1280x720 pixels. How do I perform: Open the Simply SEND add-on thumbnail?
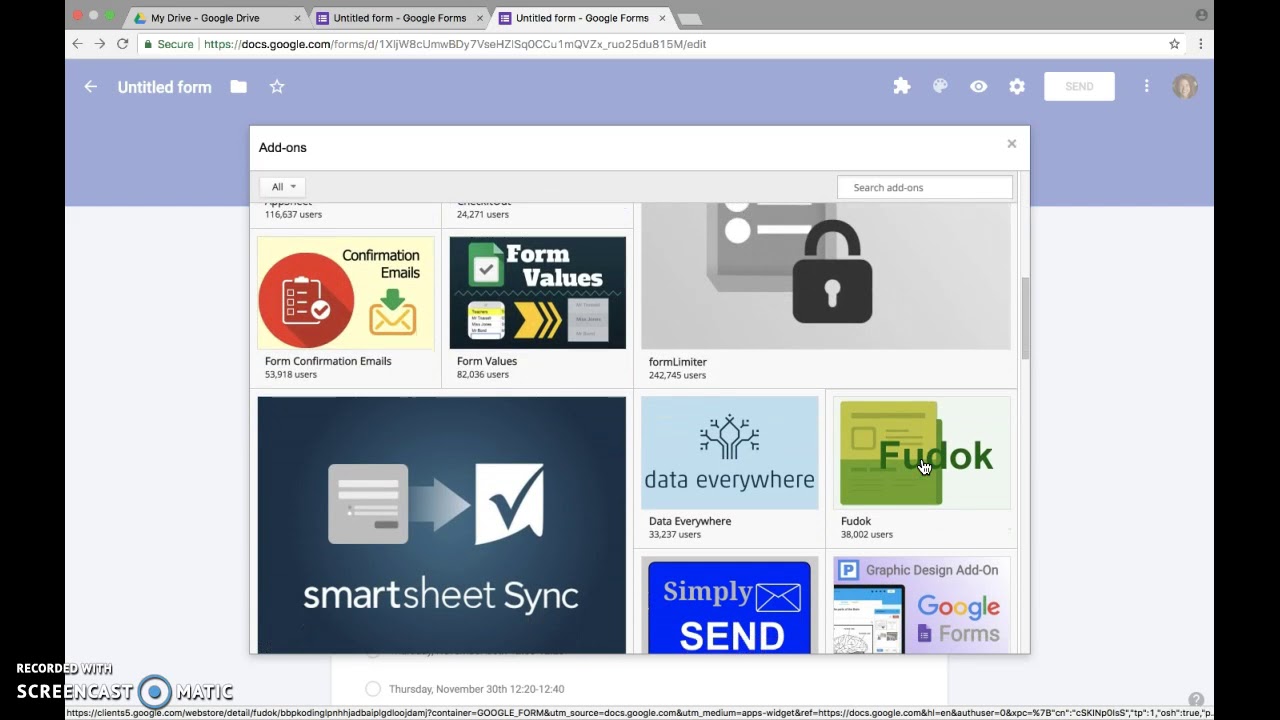730,605
